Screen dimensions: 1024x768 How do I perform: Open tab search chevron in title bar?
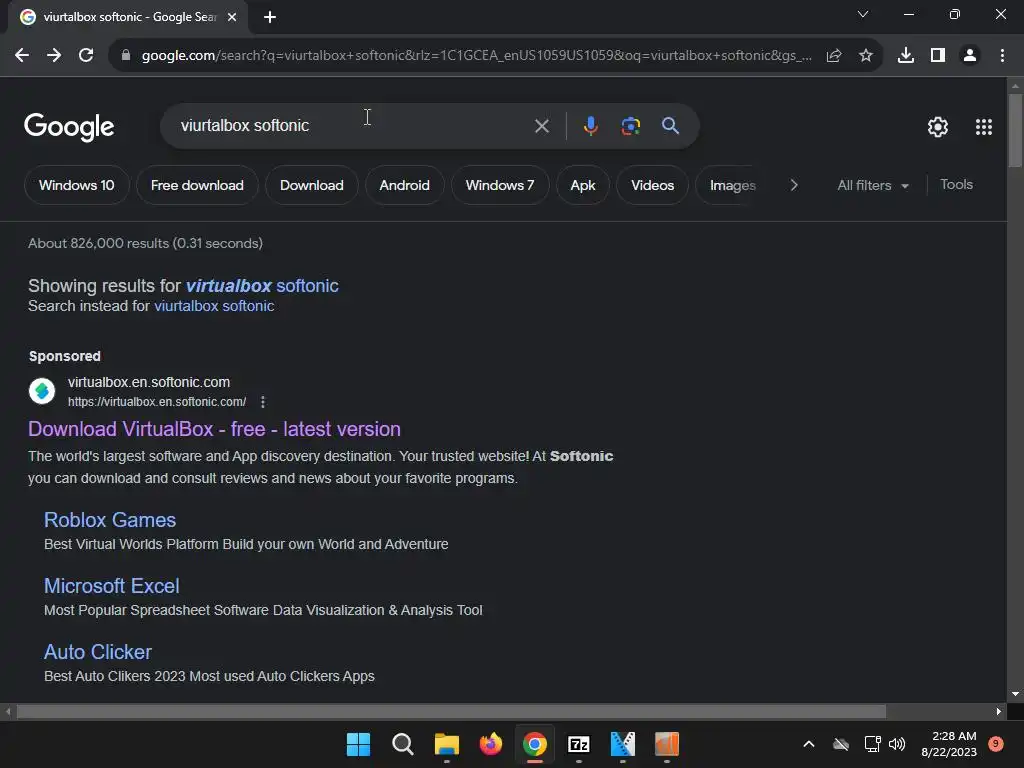pyautogui.click(x=863, y=14)
